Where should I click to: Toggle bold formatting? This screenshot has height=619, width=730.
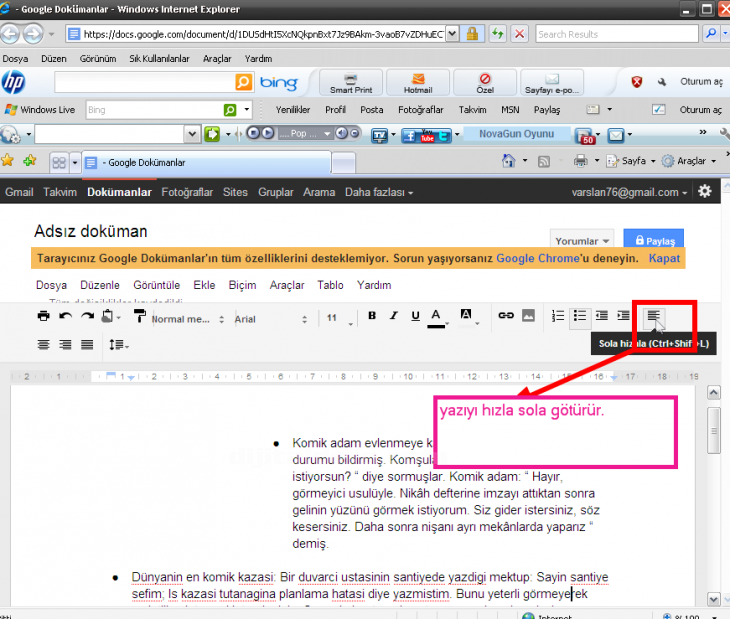[372, 316]
